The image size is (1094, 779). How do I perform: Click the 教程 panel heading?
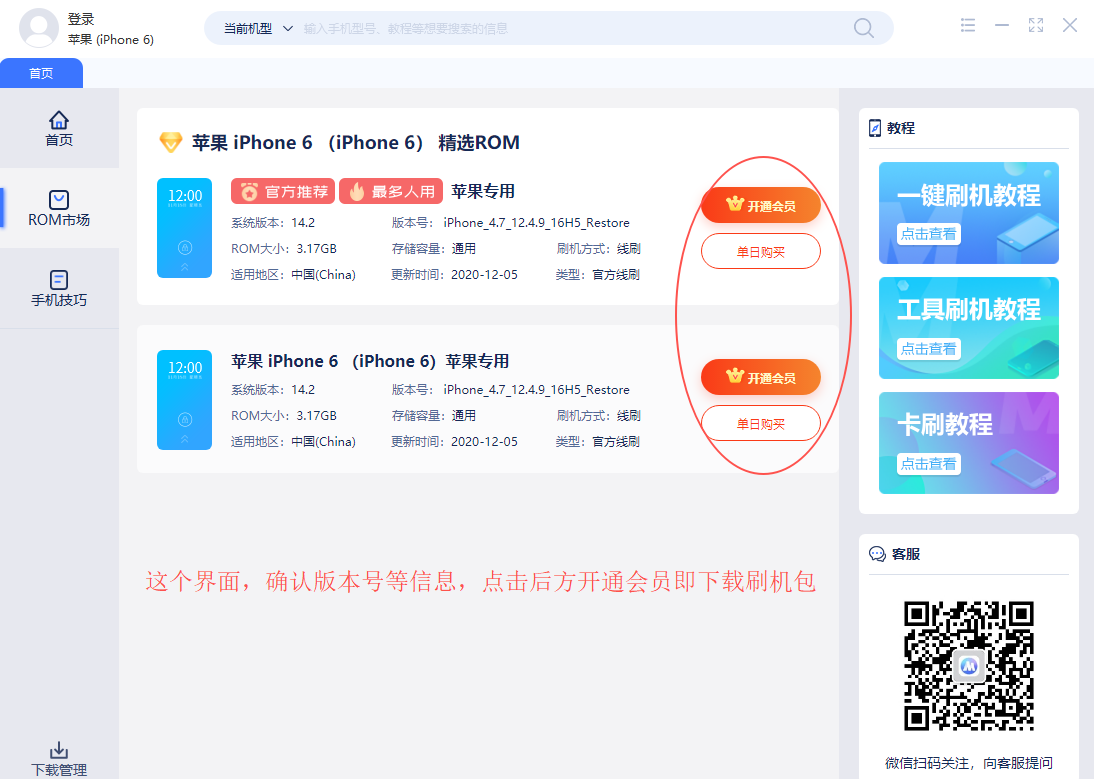tap(901, 128)
